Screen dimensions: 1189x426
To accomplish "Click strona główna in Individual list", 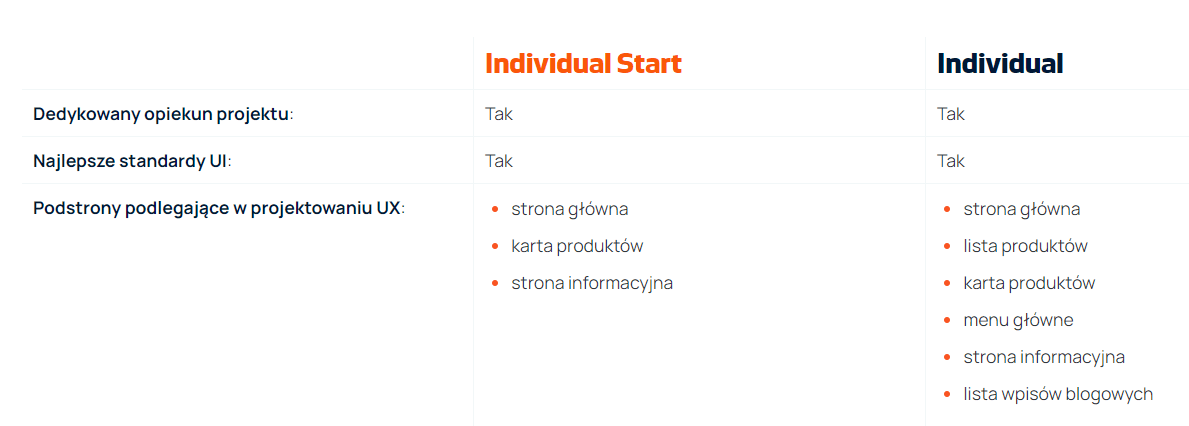I will [1021, 209].
